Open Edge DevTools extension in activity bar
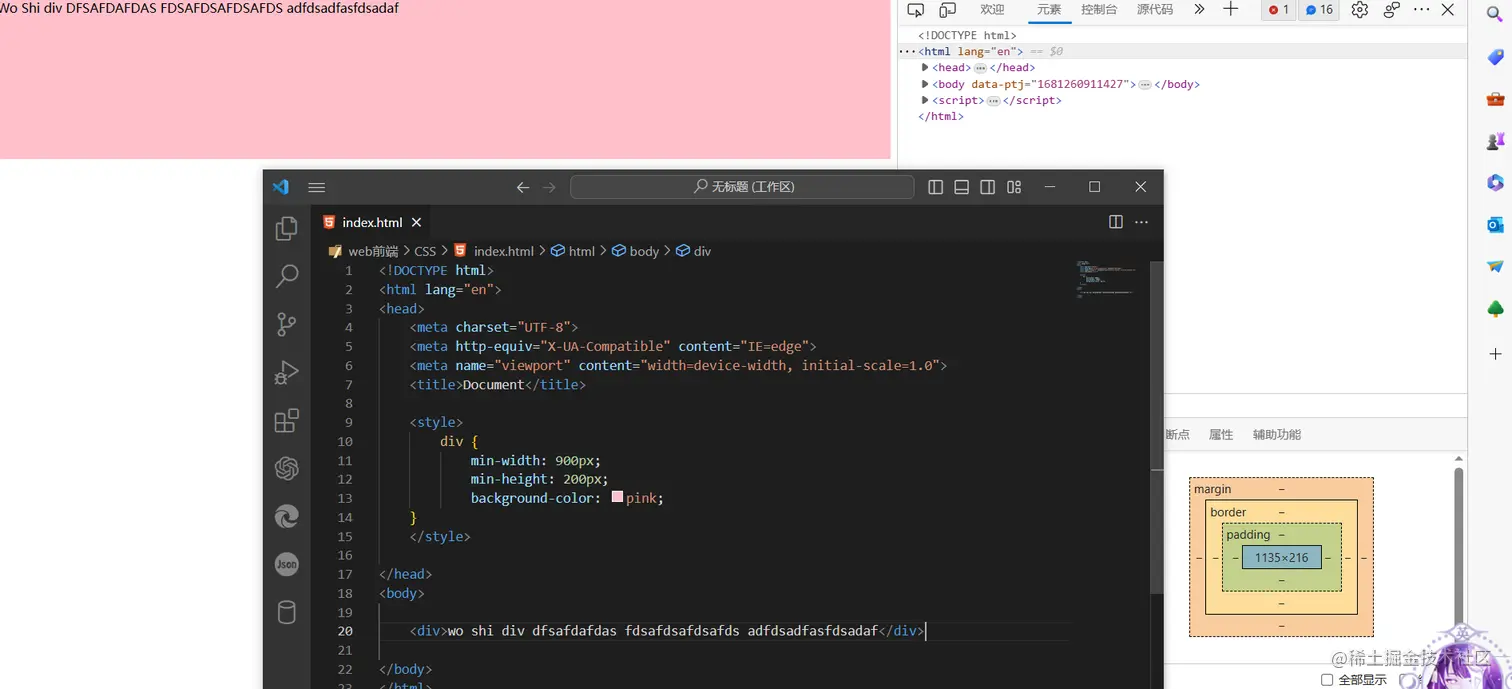This screenshot has width=1512, height=689. coord(287,516)
